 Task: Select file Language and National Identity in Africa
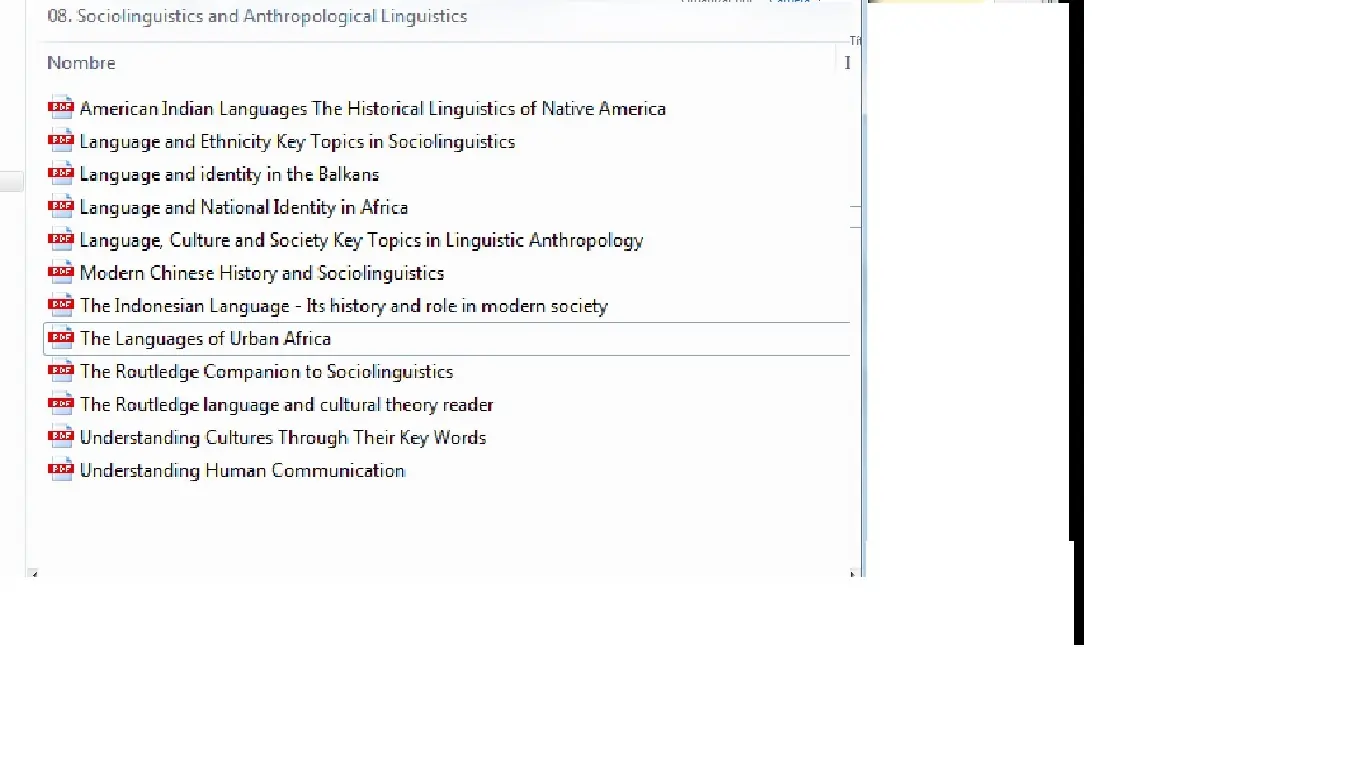(x=243, y=207)
